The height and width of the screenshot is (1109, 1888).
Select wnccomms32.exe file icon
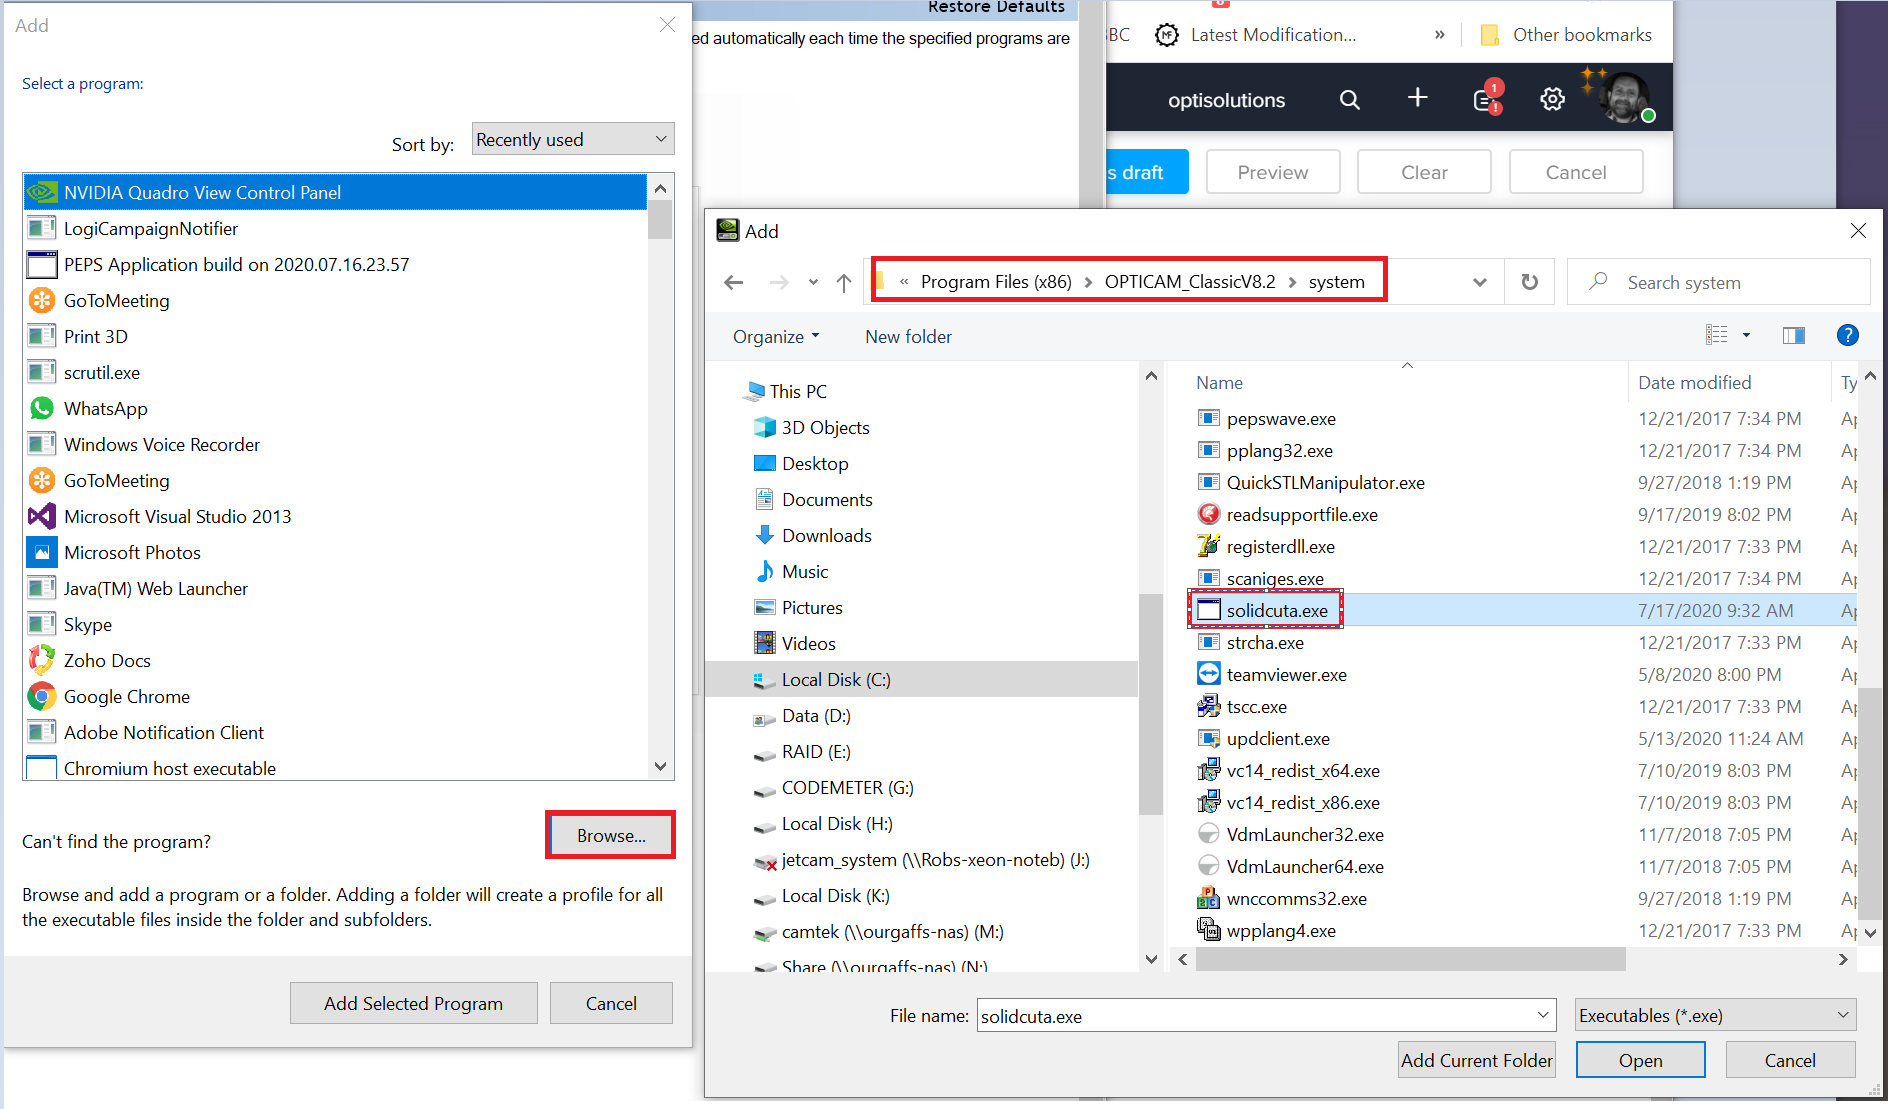1209,898
